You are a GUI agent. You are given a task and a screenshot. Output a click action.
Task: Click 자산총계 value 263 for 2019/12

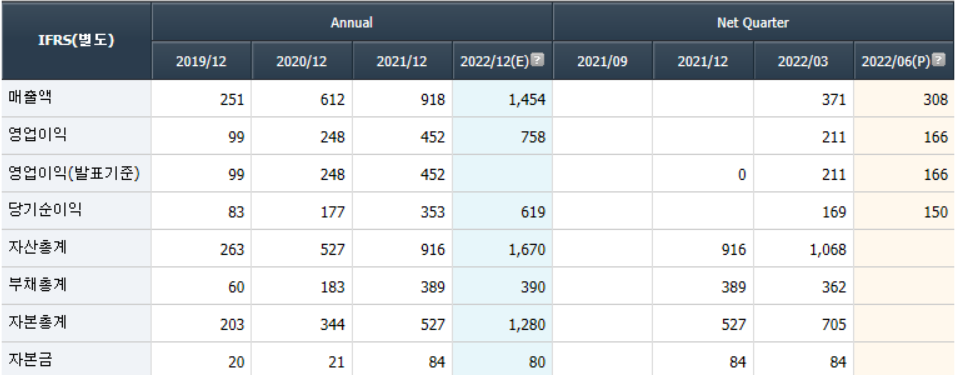(232, 250)
